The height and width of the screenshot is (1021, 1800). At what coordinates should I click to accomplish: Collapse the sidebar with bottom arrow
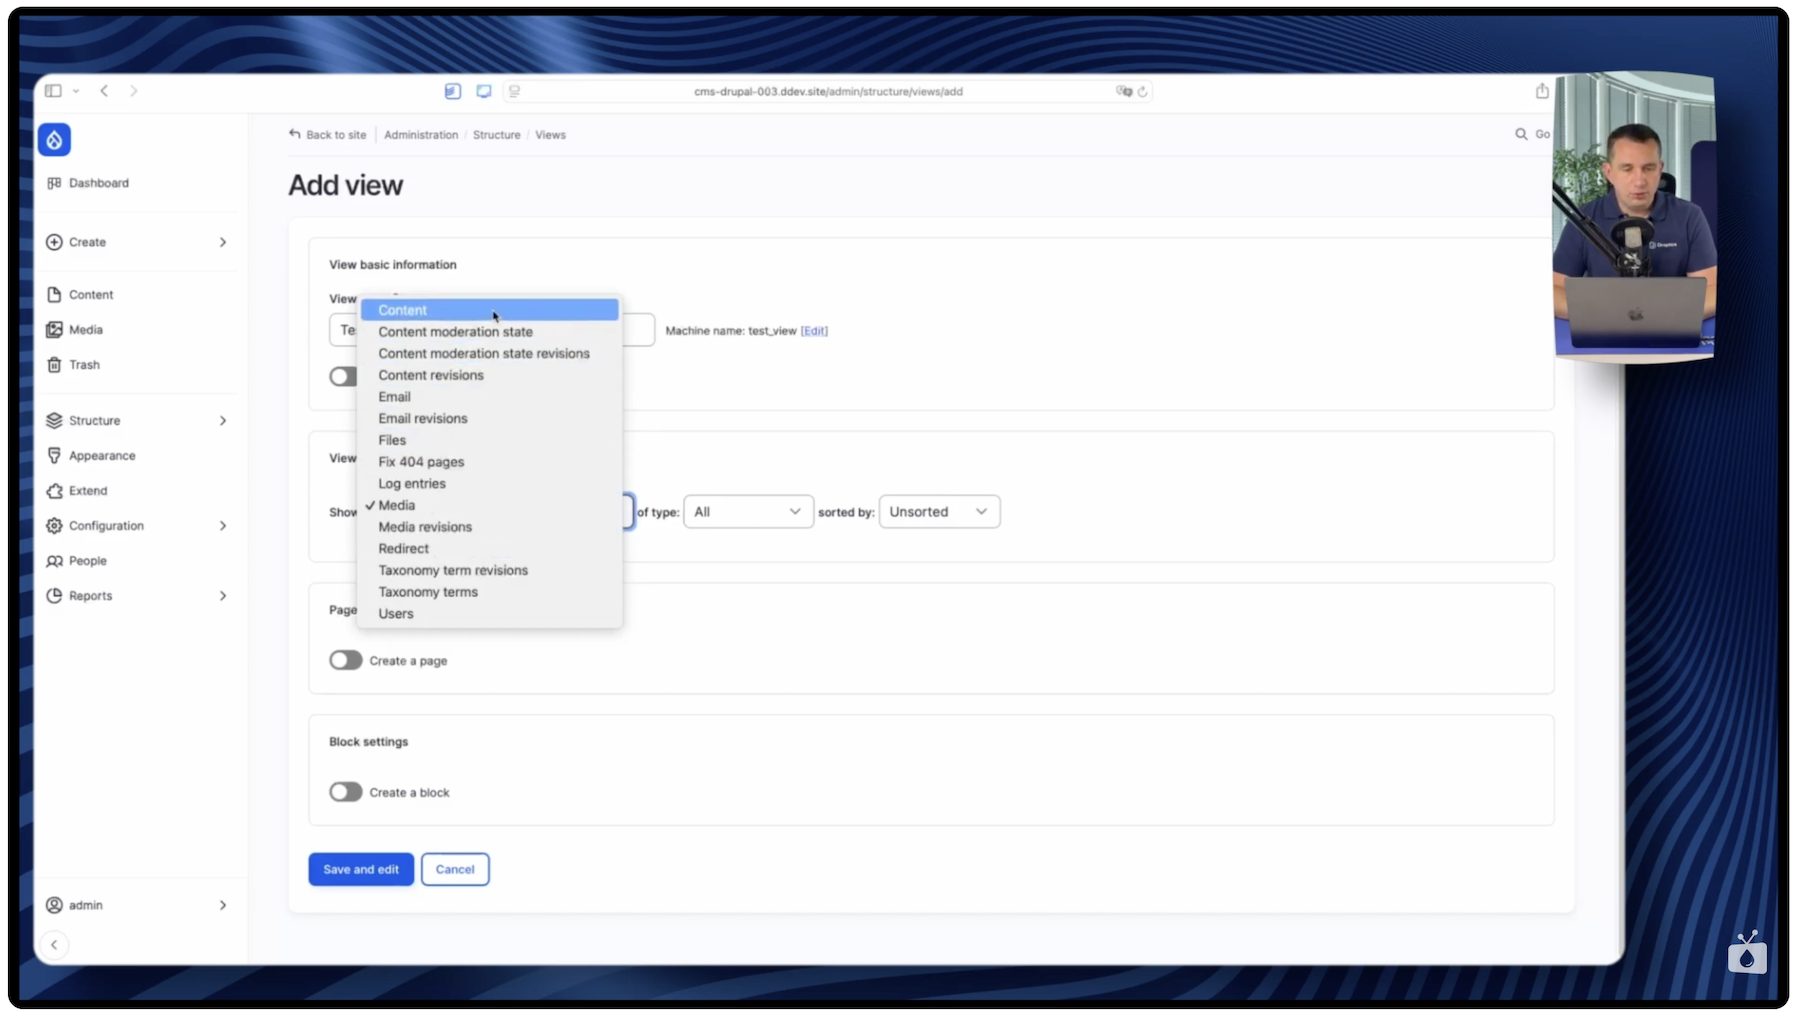[54, 945]
